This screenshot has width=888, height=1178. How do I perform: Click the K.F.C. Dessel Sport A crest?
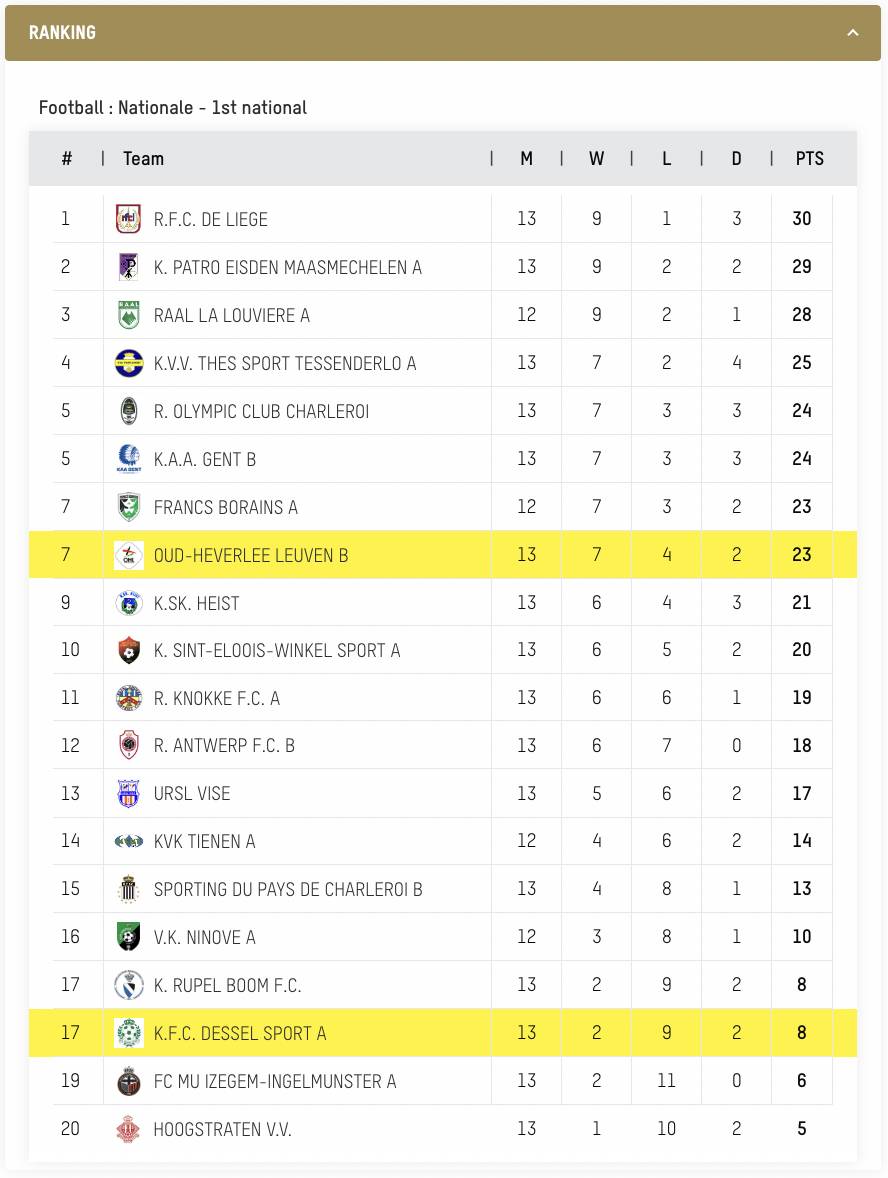(x=128, y=1033)
